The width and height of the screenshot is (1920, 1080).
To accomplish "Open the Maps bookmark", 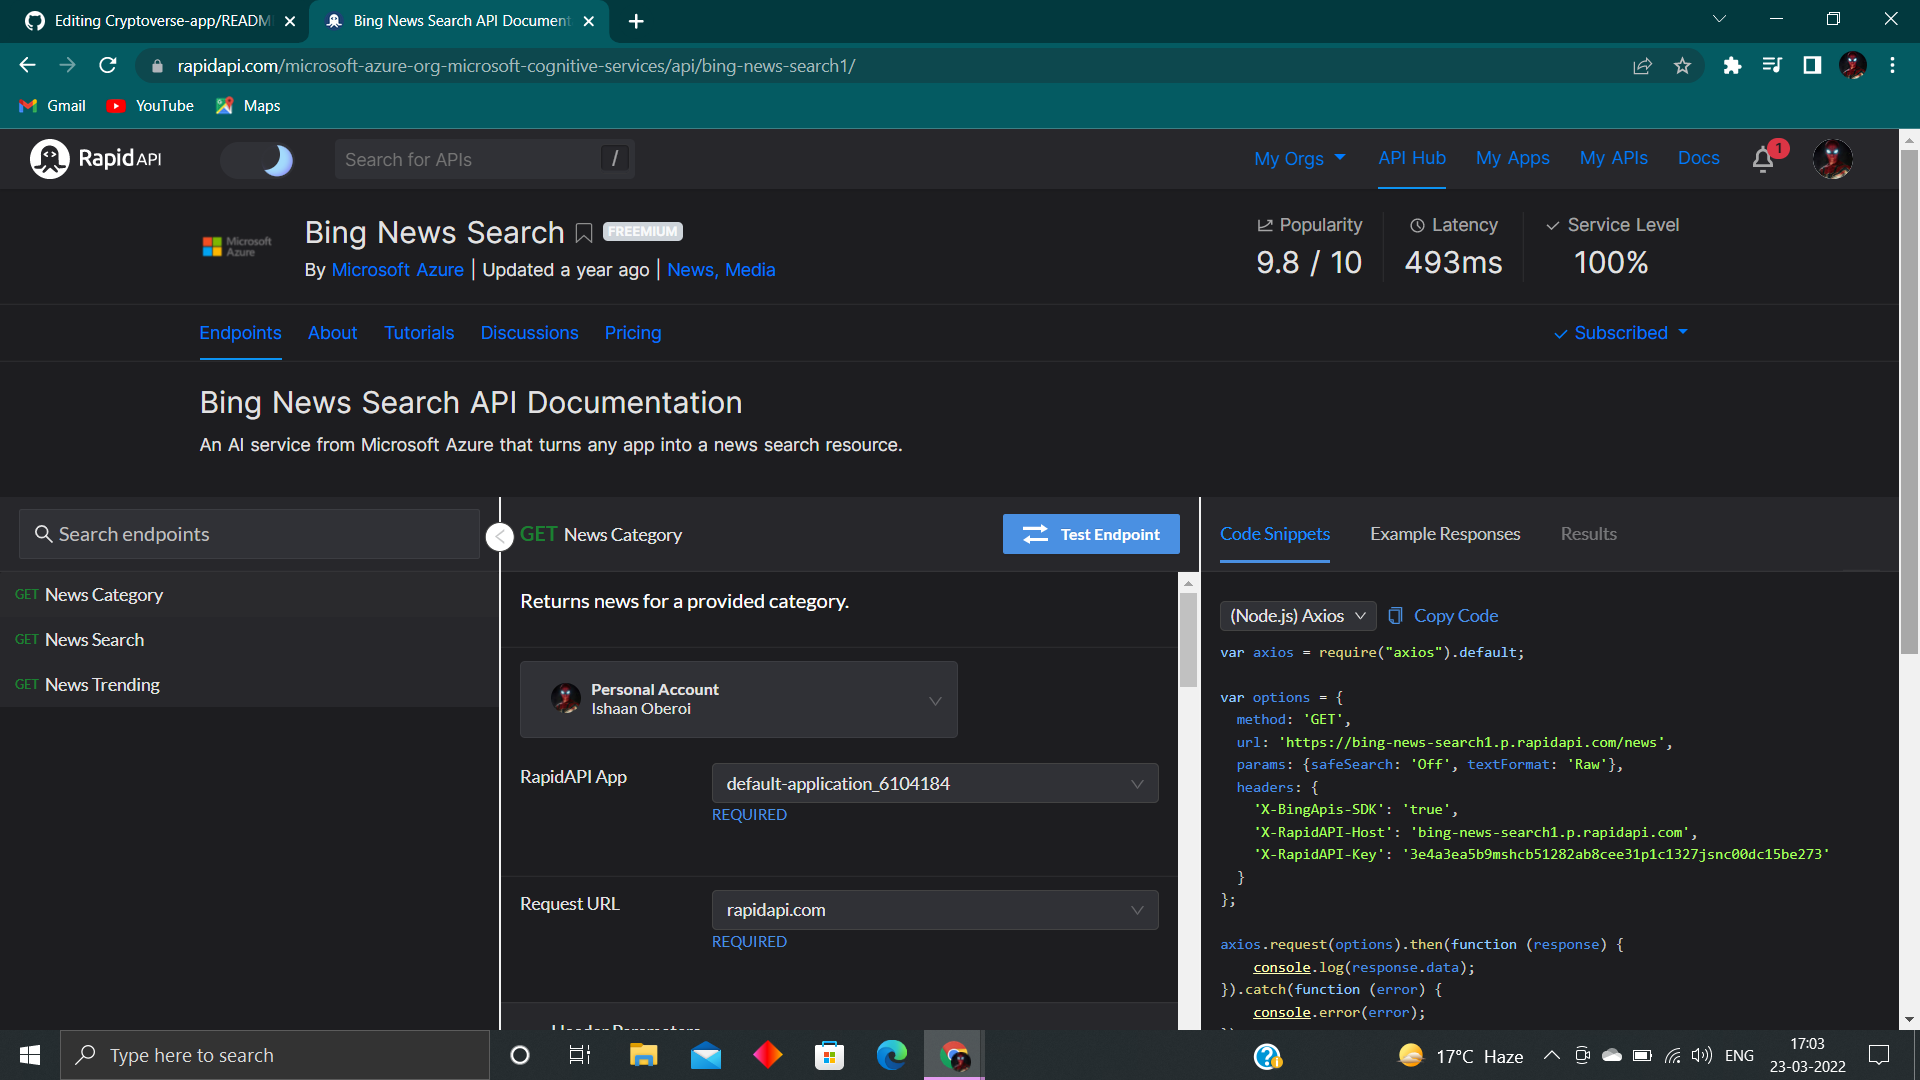I will pyautogui.click(x=248, y=106).
